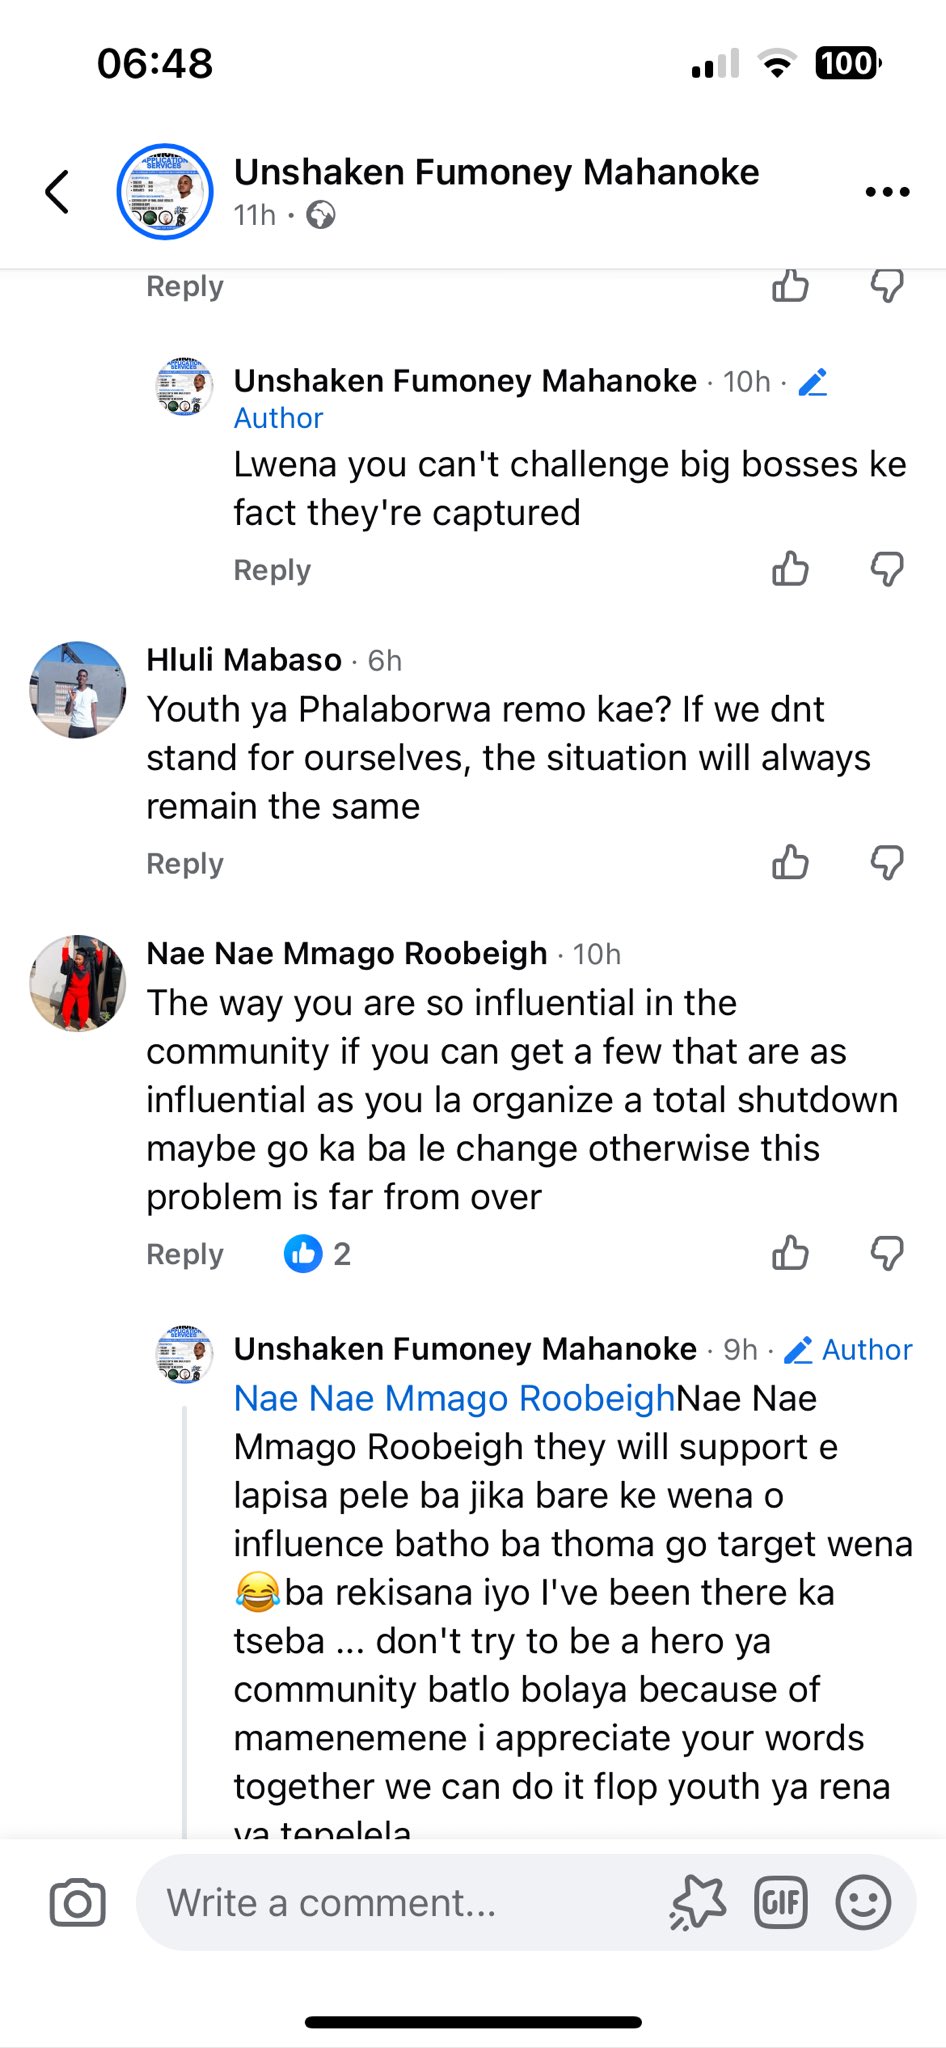Open camera to attach a photo
Screen dimensions: 946x2048
coord(77,1902)
